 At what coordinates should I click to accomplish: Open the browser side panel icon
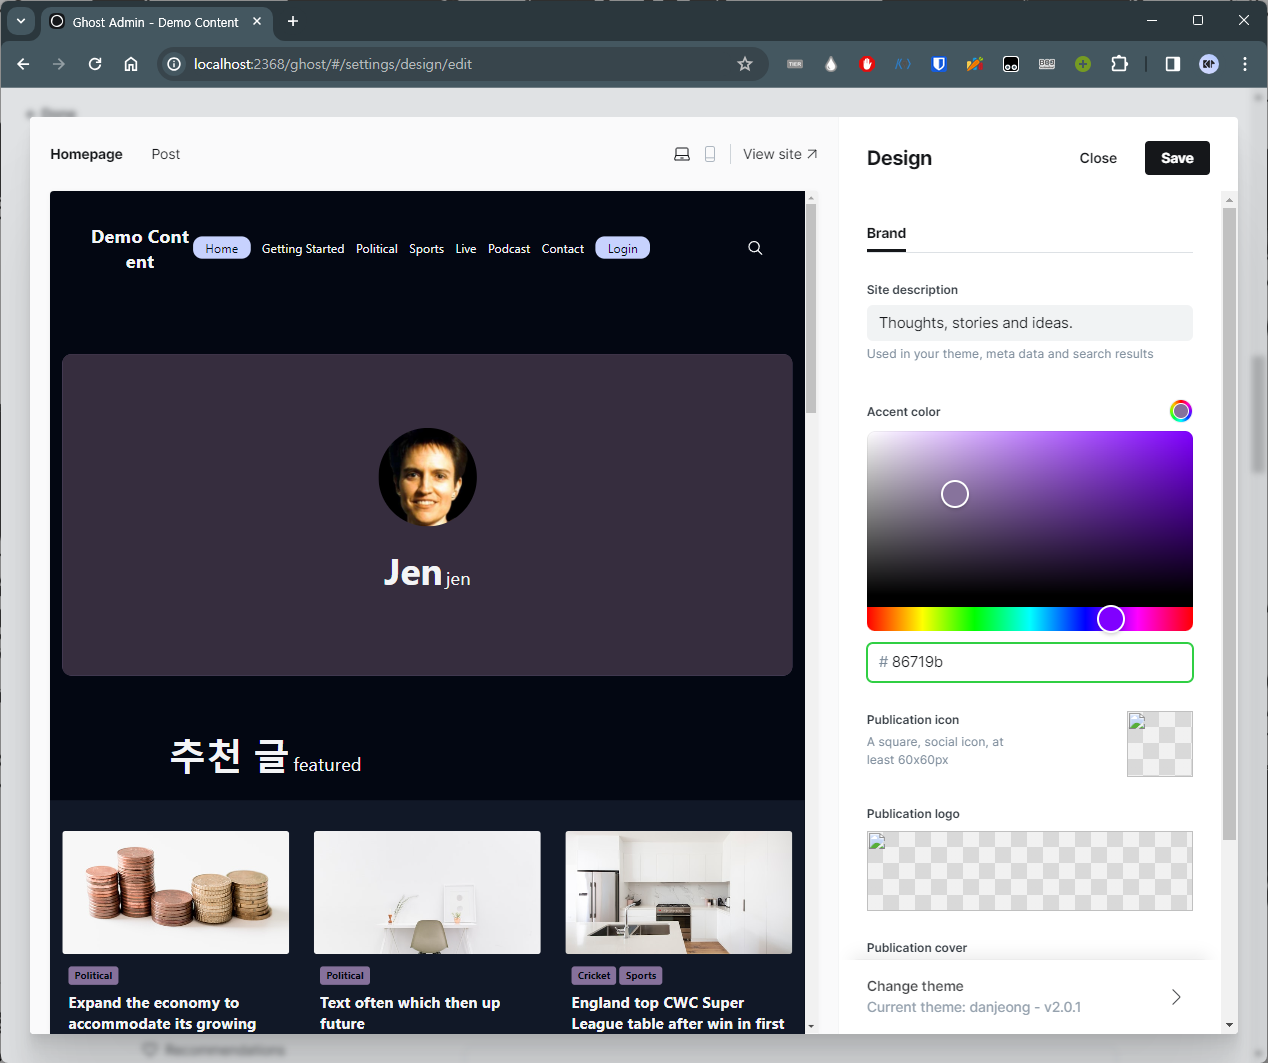(x=1171, y=63)
